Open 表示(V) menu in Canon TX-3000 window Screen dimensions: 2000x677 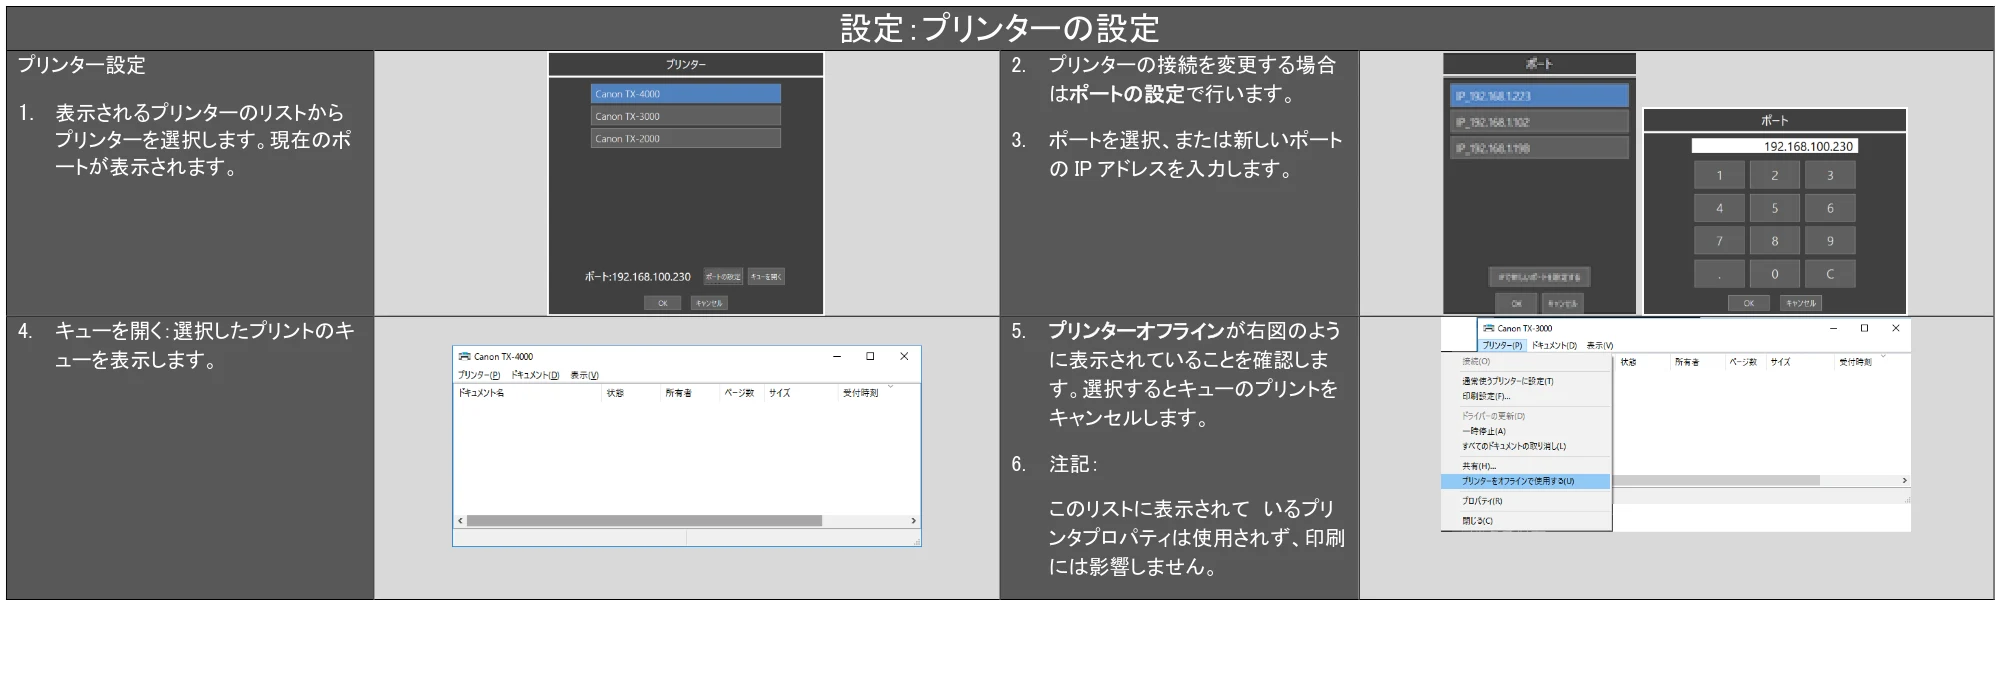tap(1600, 345)
